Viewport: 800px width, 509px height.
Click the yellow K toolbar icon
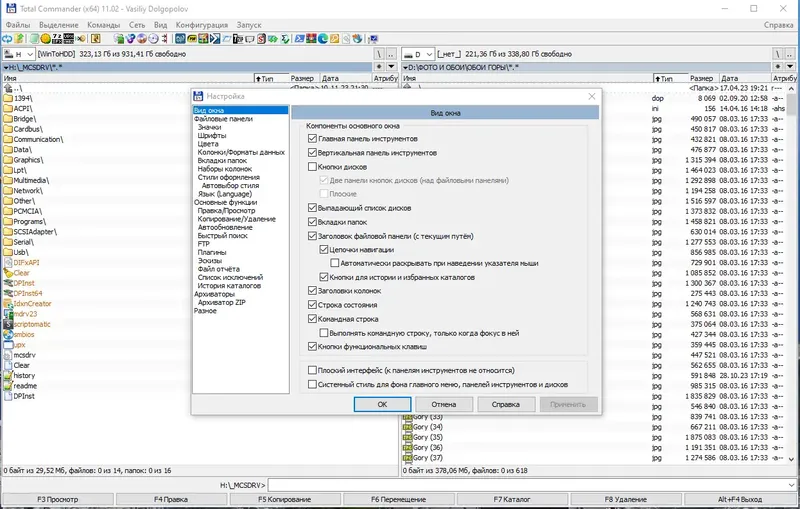(95, 38)
